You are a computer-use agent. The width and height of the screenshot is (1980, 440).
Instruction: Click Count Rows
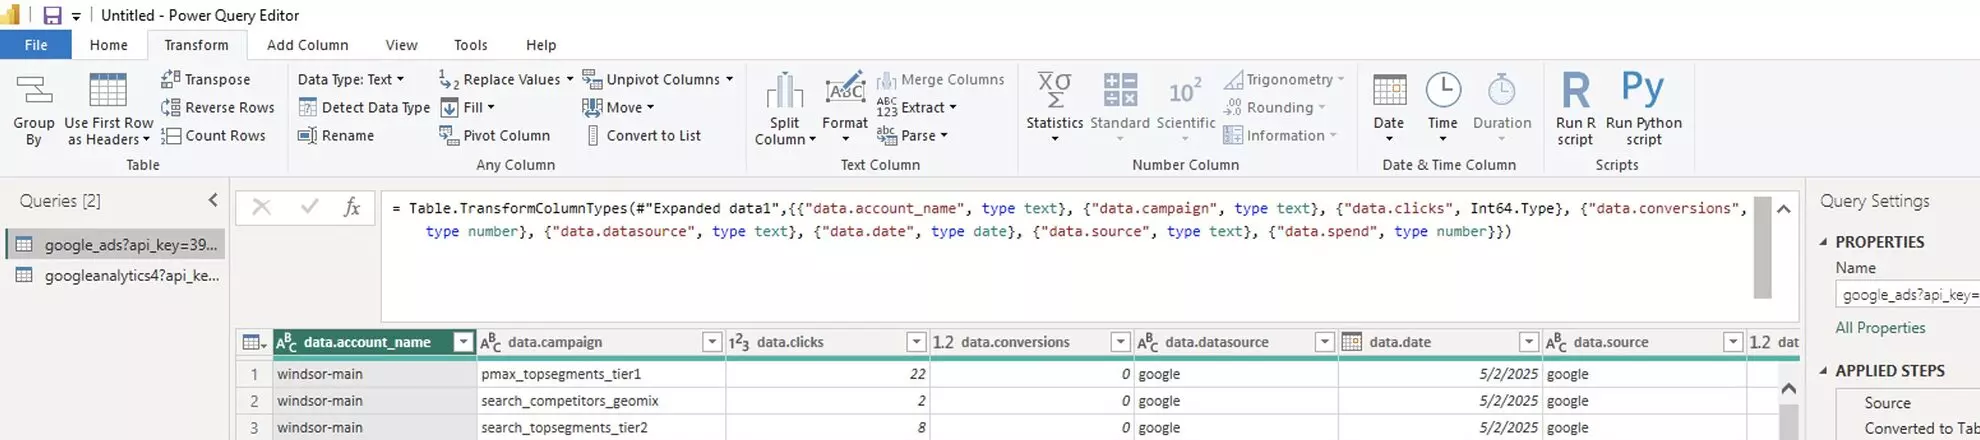tap(214, 135)
